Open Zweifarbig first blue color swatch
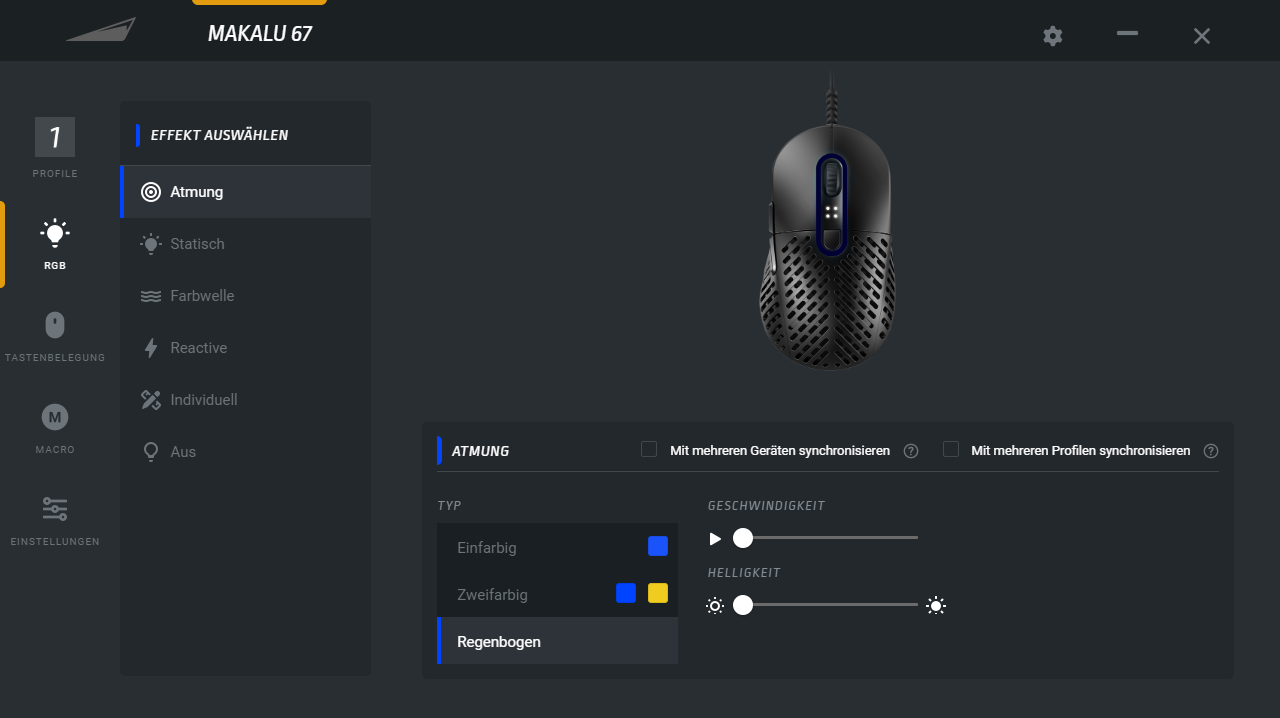This screenshot has width=1280, height=718. (x=626, y=593)
